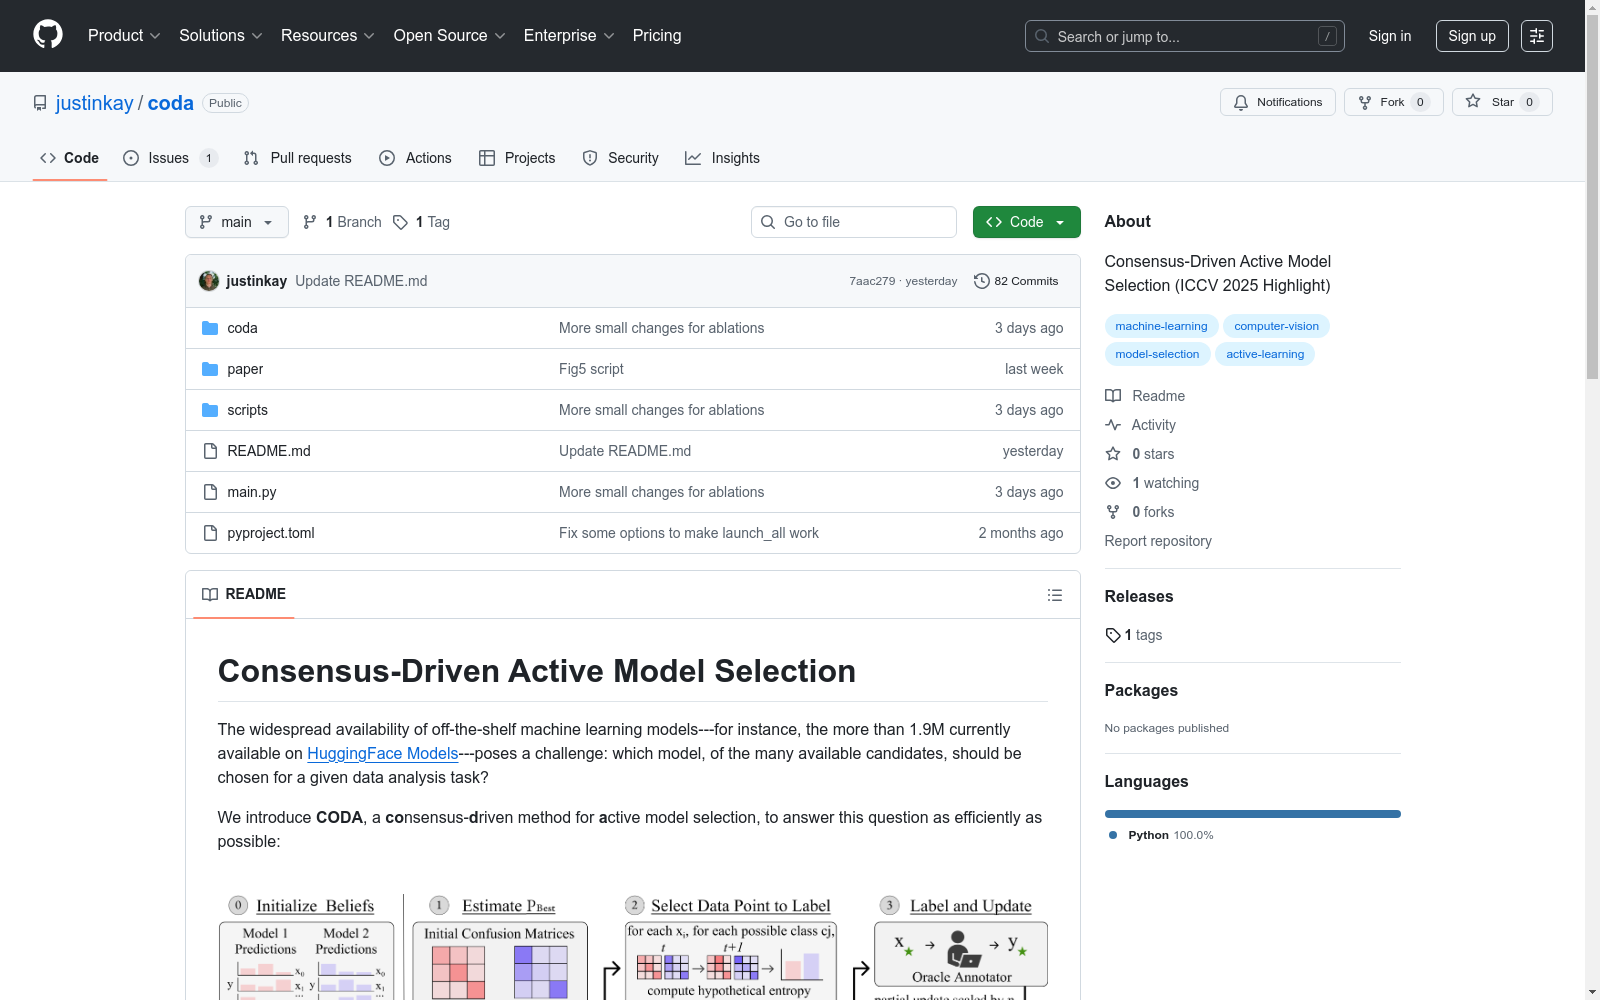Click the Activity pulse icon in About
This screenshot has height=1000, width=1600.
point(1113,425)
